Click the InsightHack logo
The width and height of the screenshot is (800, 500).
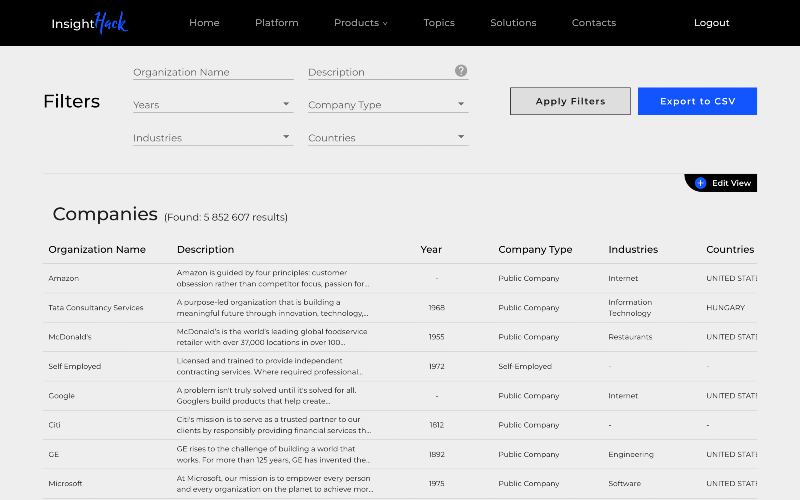coord(90,23)
